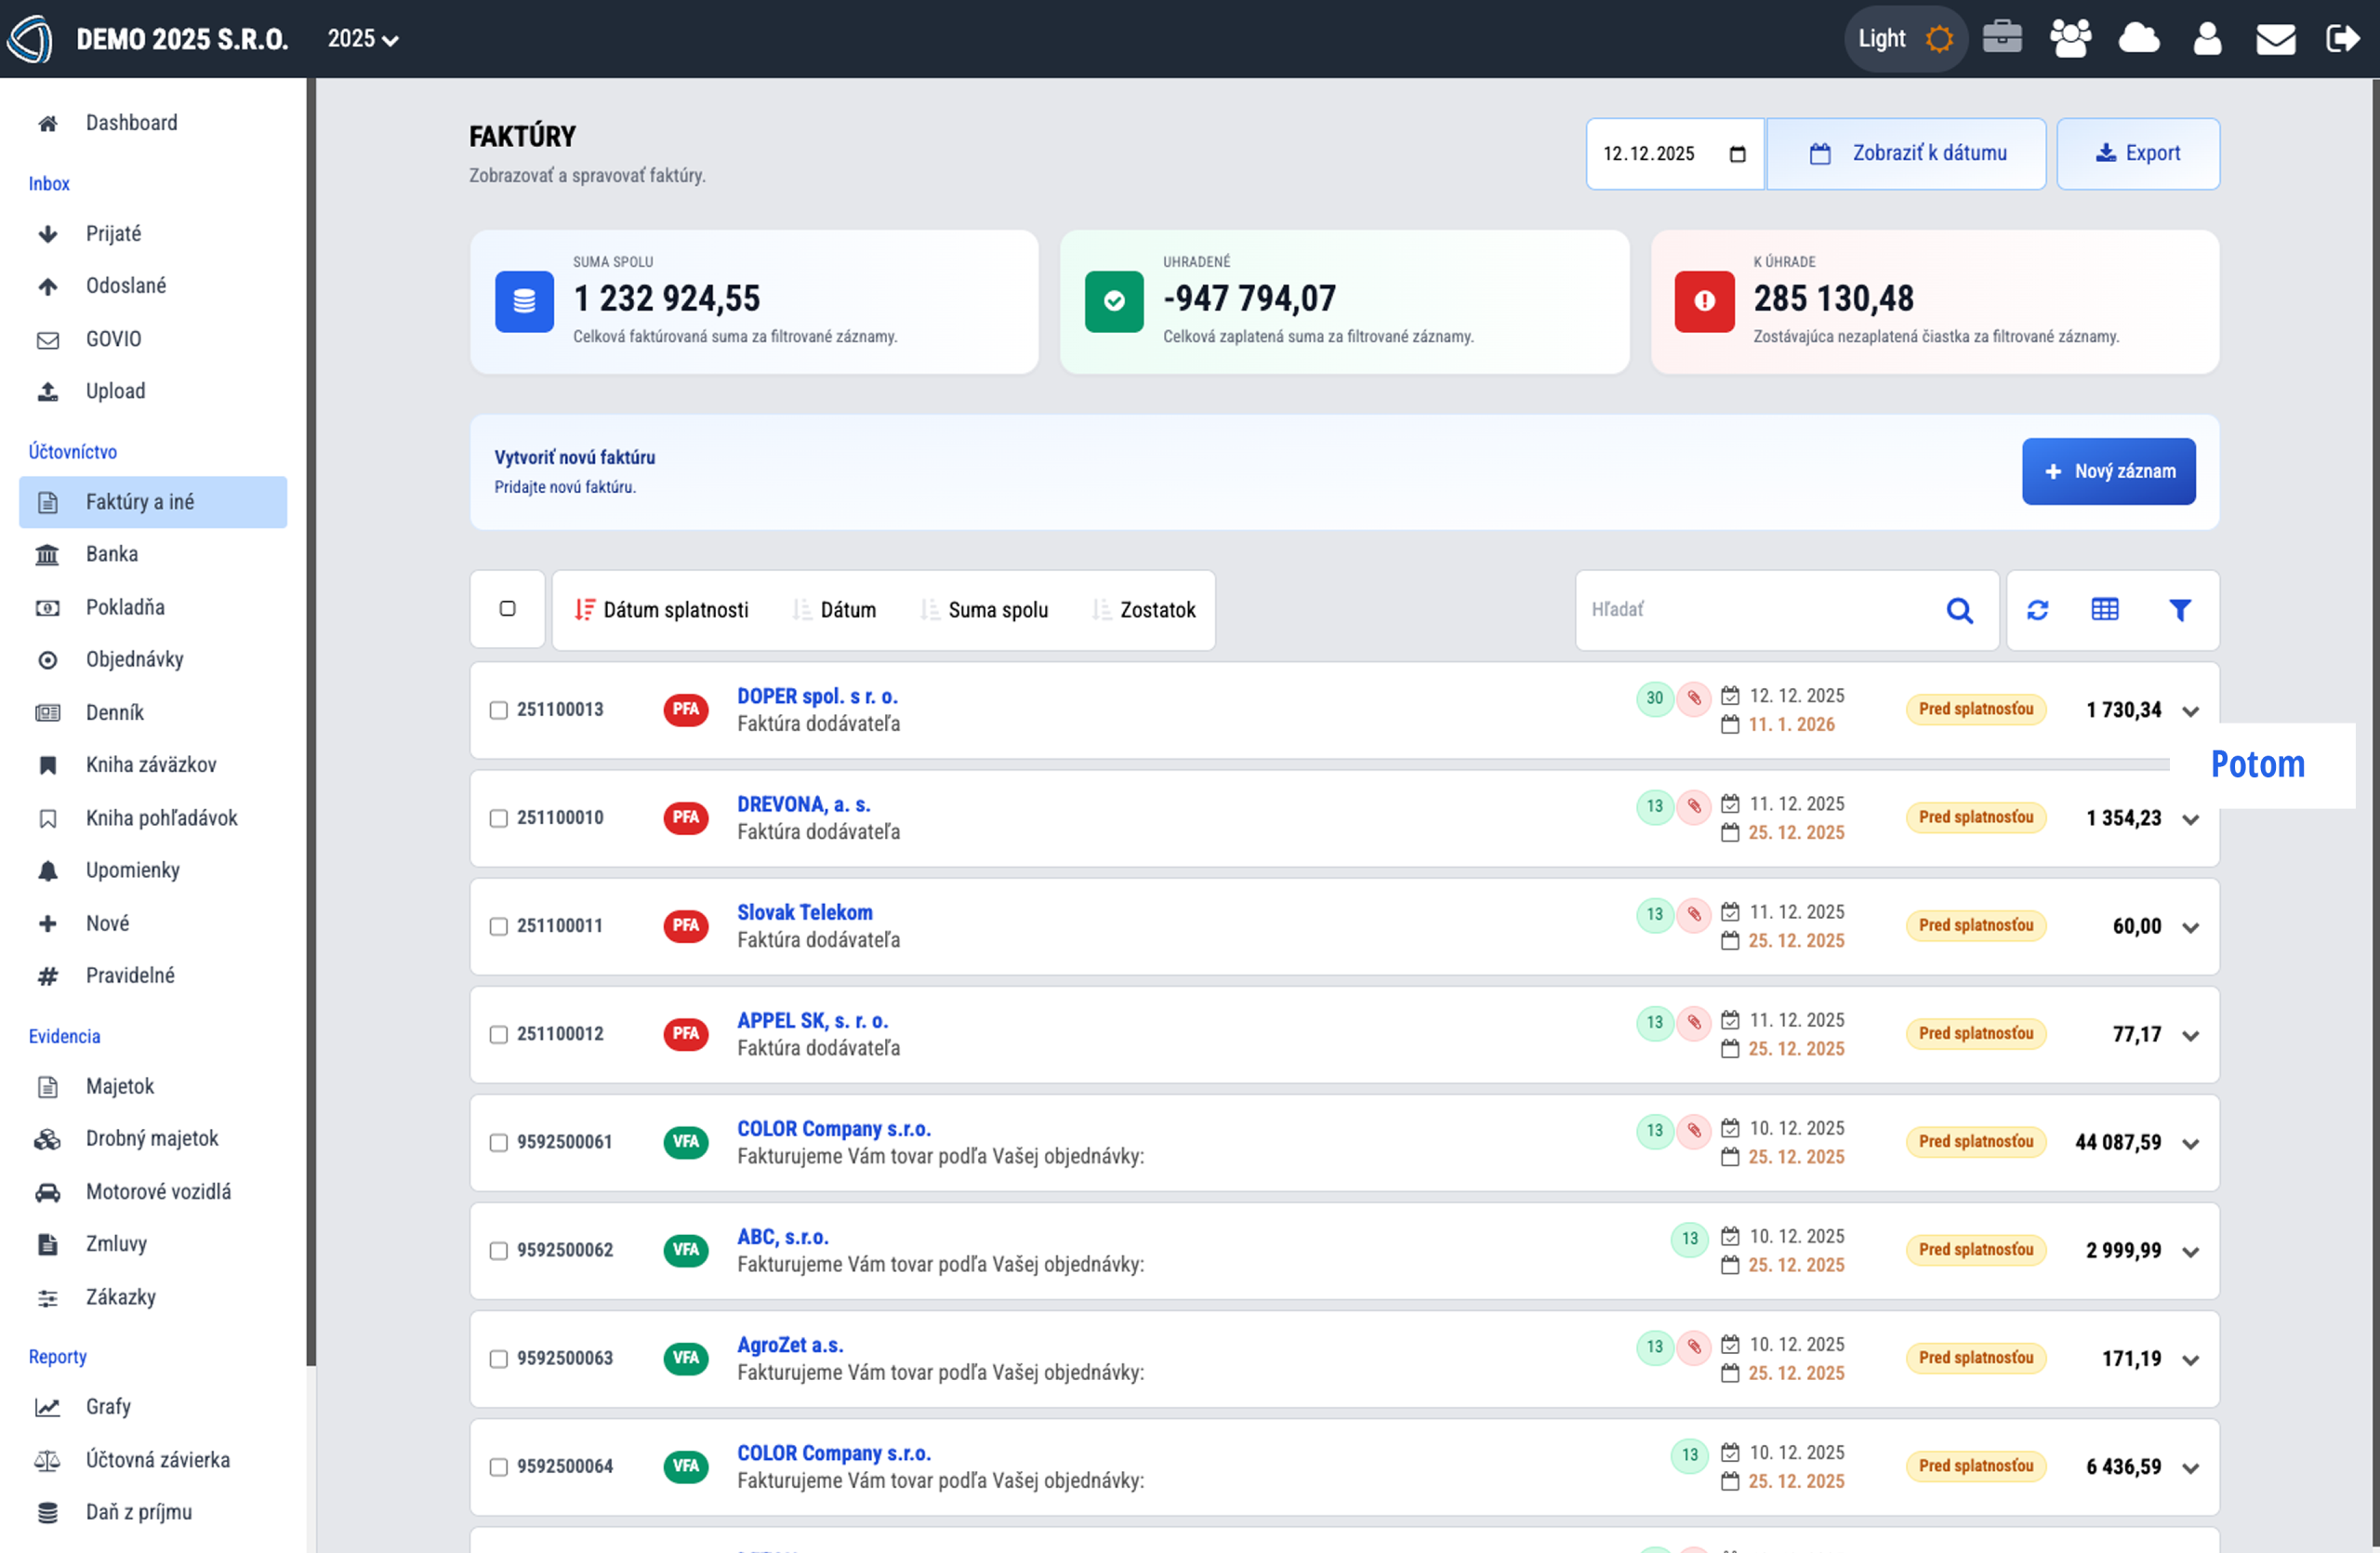
Task: Select checkbox for invoice 9592500062
Action: coord(498,1251)
